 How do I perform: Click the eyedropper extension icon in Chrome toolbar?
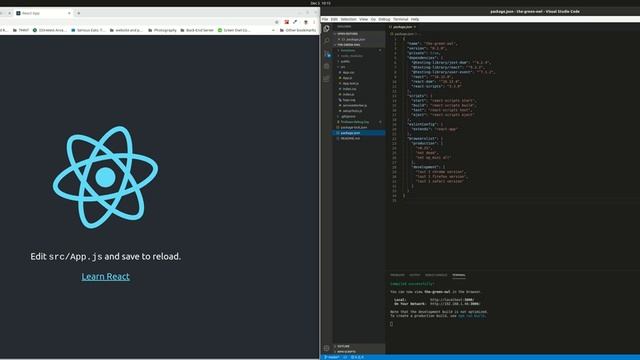295,22
